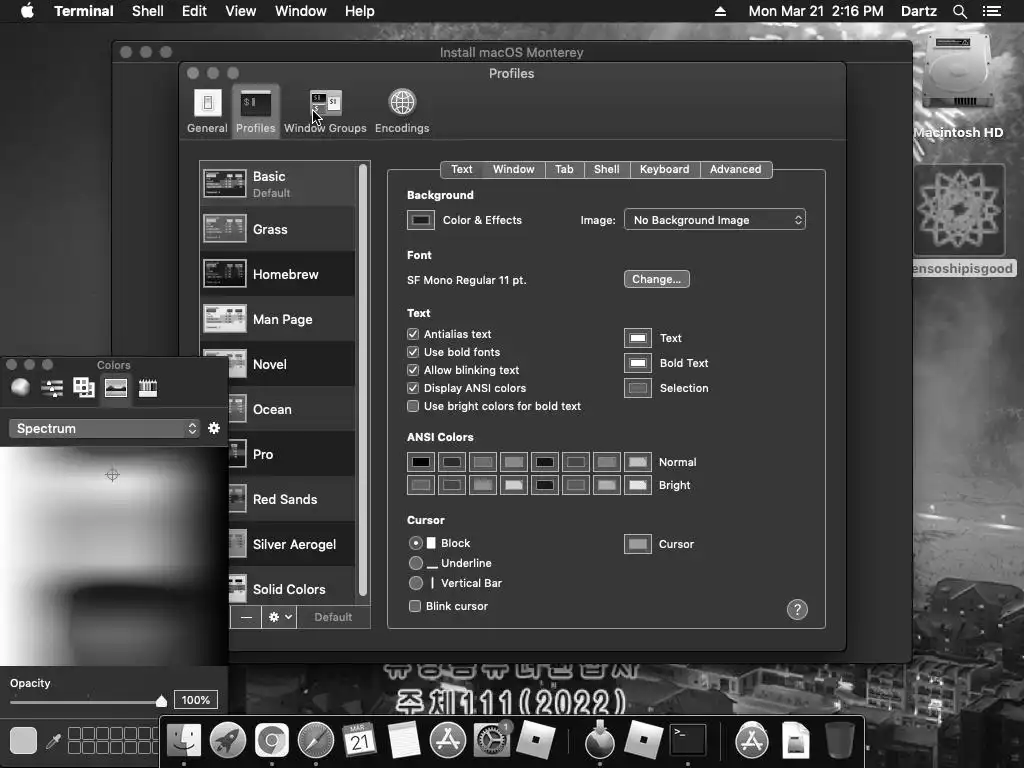Remove the selected profile with minus button

[246, 616]
